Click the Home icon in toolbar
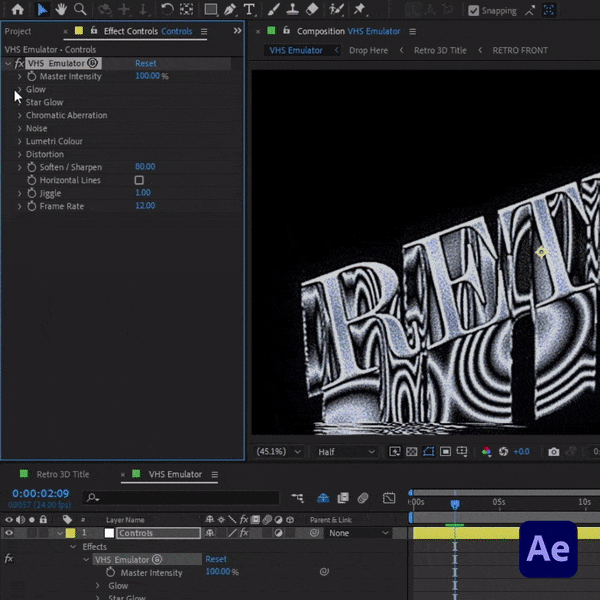The image size is (600, 600). click(x=17, y=10)
